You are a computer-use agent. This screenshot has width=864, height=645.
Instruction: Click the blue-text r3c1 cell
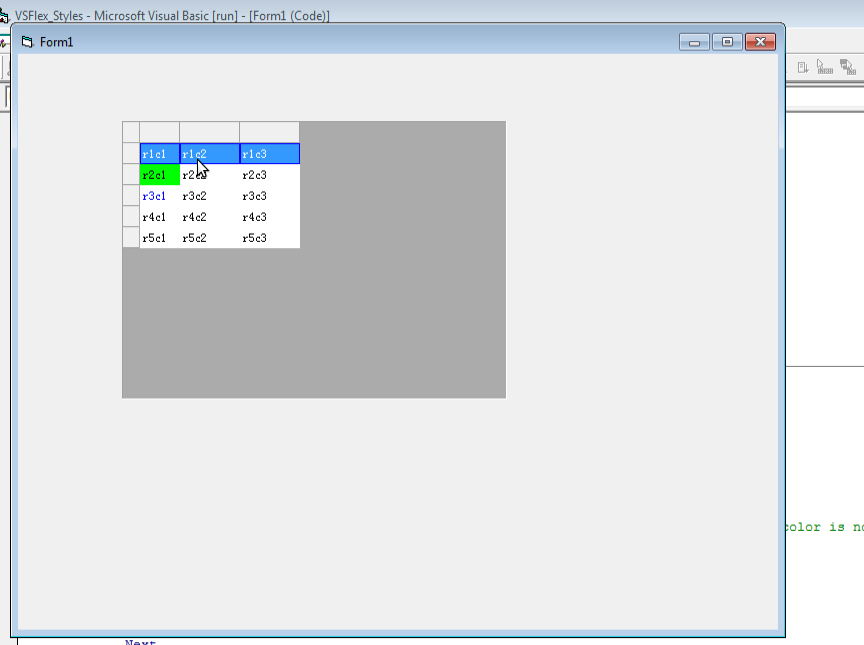(x=160, y=196)
